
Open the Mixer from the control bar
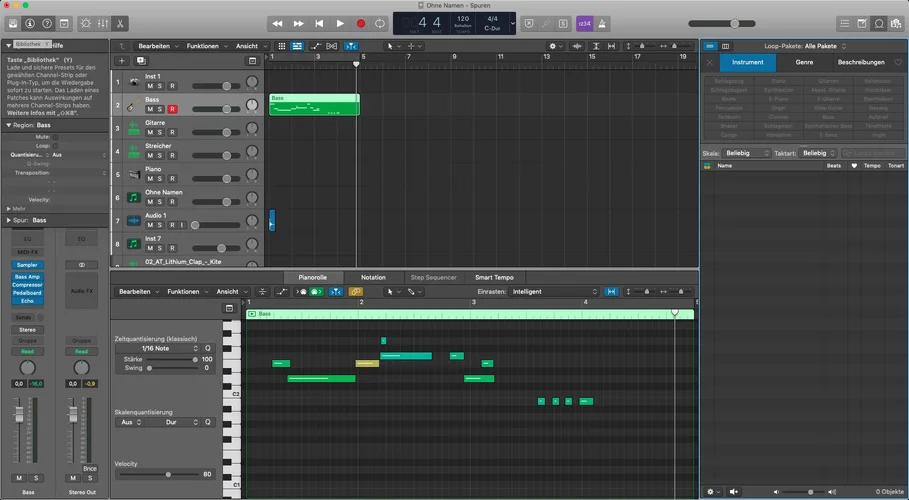click(x=101, y=23)
